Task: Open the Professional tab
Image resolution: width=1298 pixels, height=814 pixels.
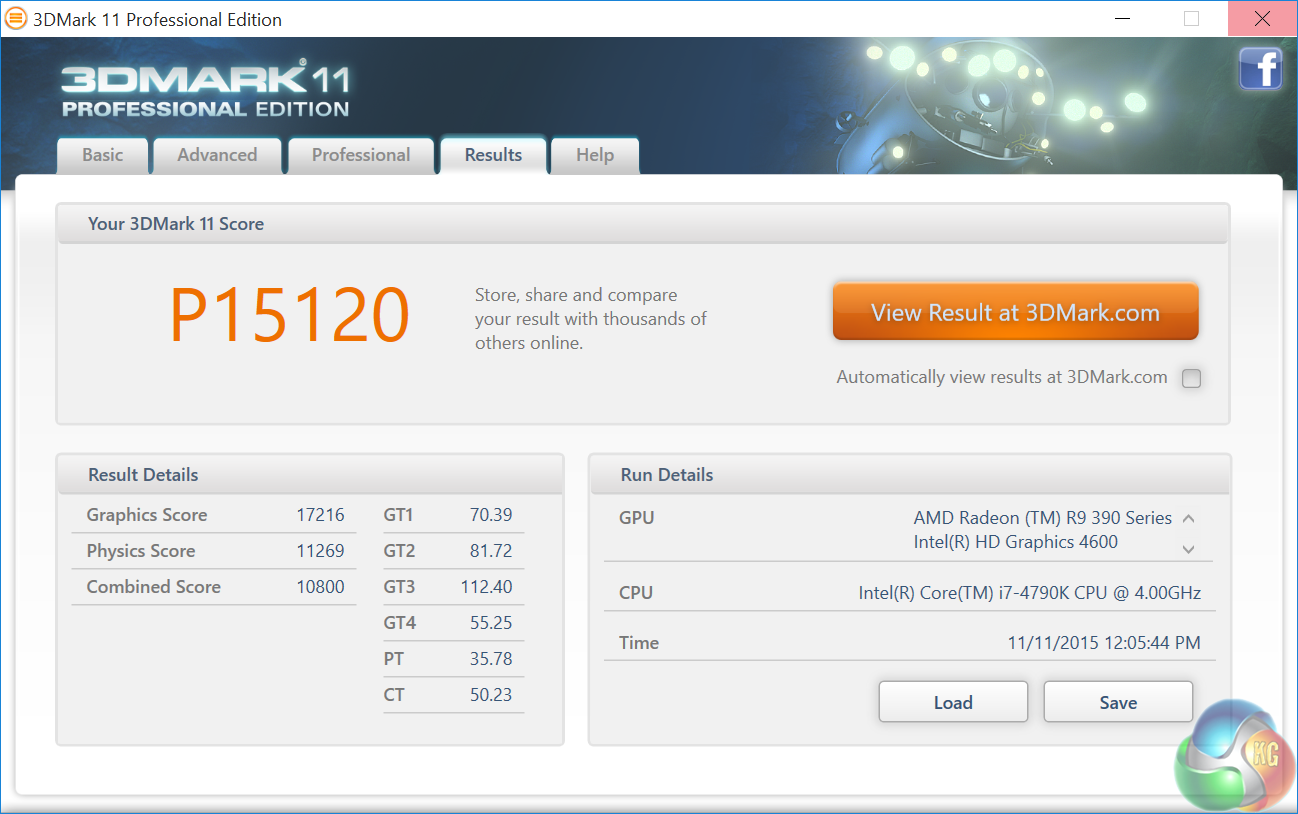Action: [x=361, y=155]
